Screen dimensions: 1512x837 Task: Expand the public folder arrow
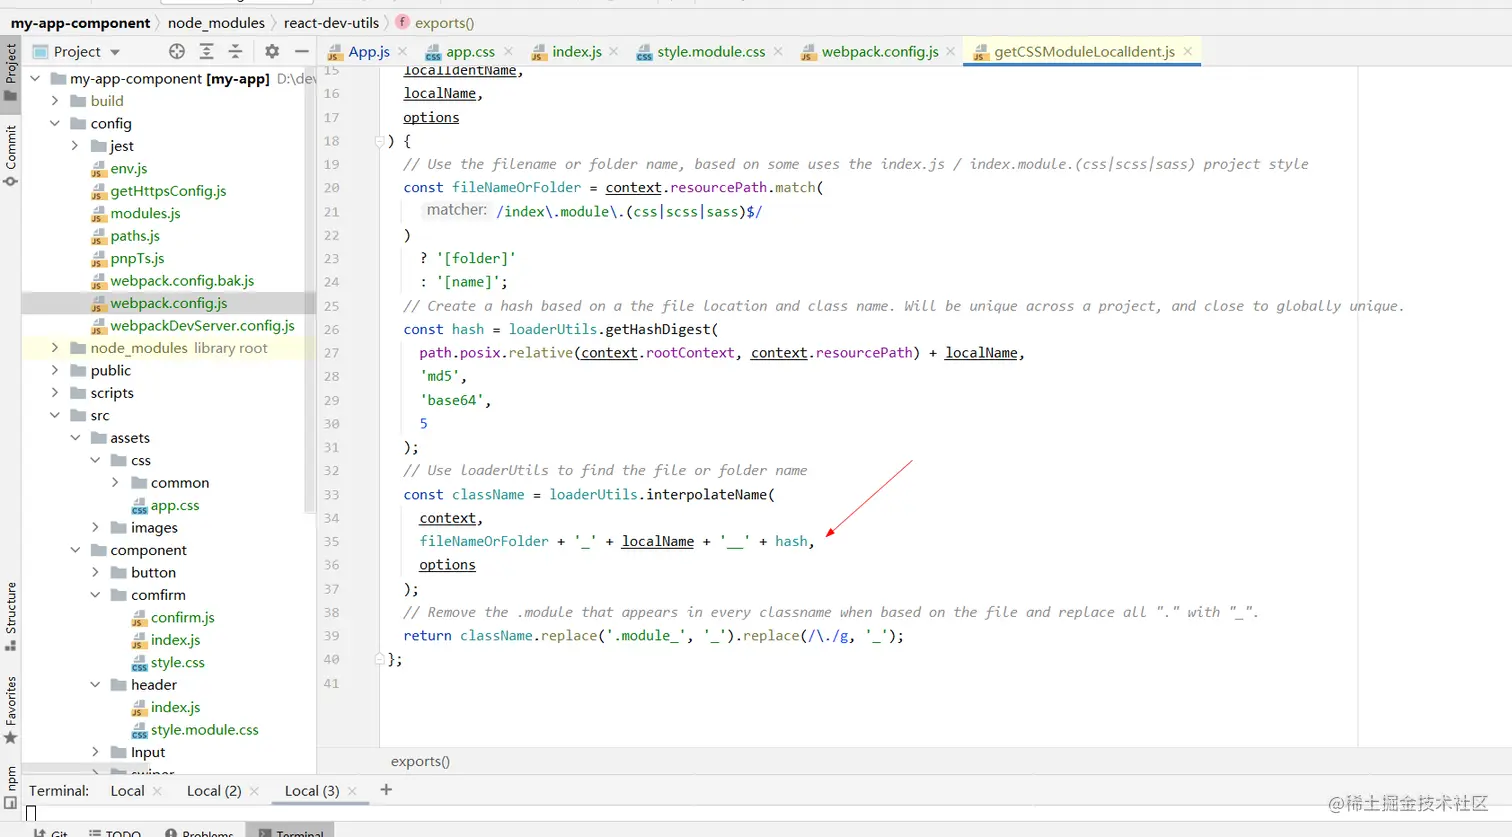(x=56, y=370)
